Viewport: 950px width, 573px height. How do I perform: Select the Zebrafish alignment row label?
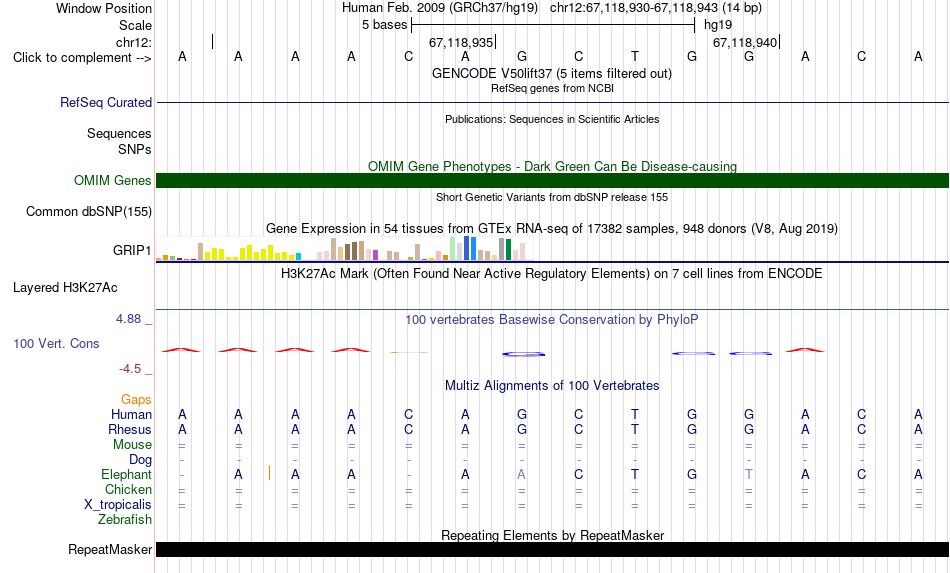coord(125,520)
